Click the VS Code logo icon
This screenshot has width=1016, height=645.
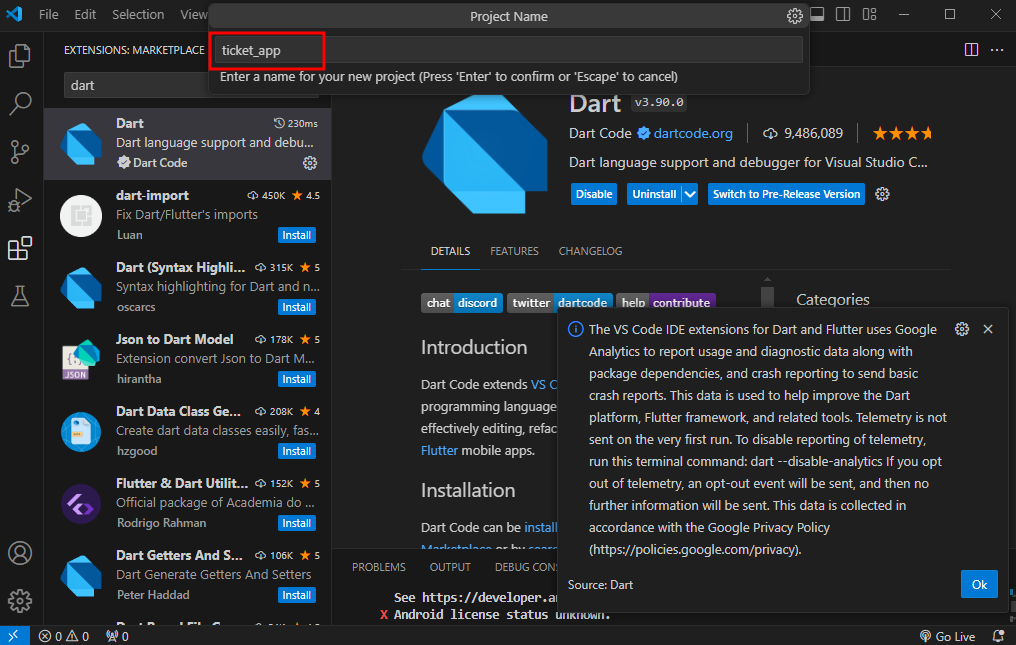[14, 14]
